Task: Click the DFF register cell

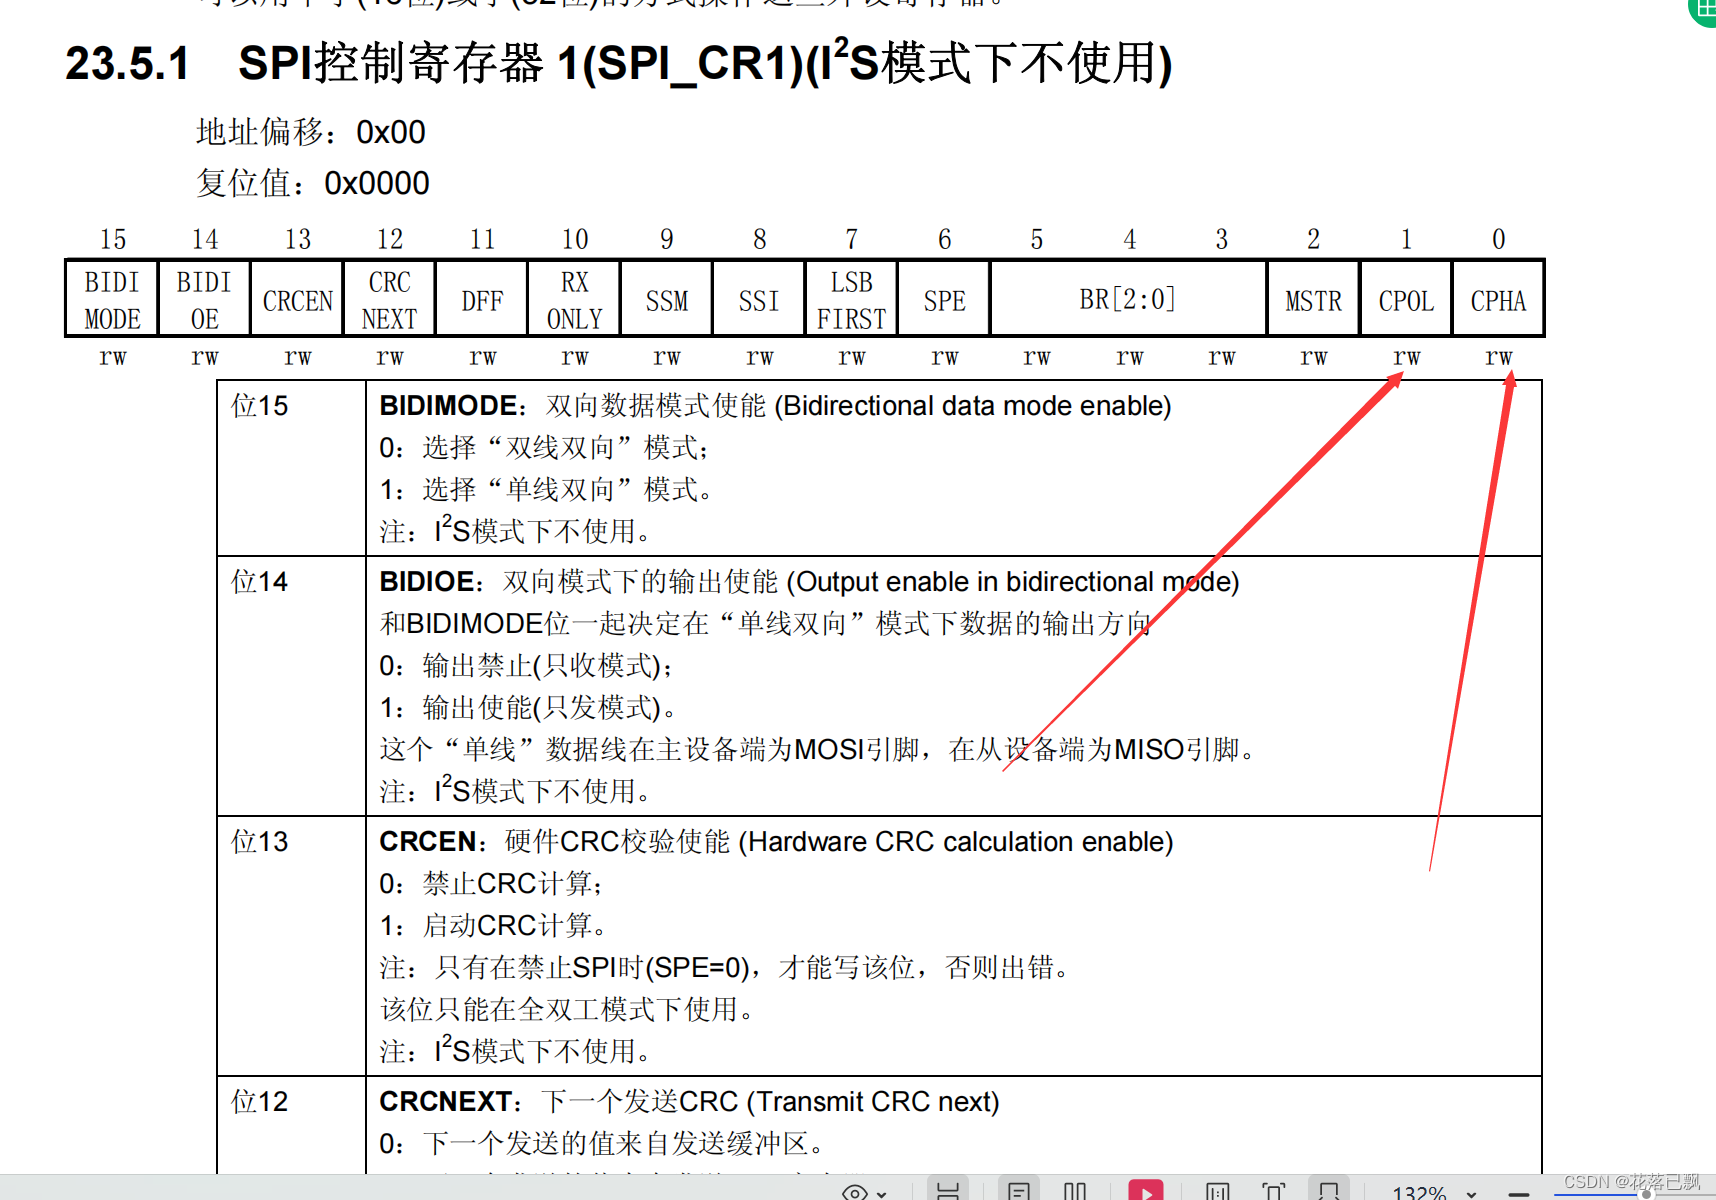Action: coord(482,299)
